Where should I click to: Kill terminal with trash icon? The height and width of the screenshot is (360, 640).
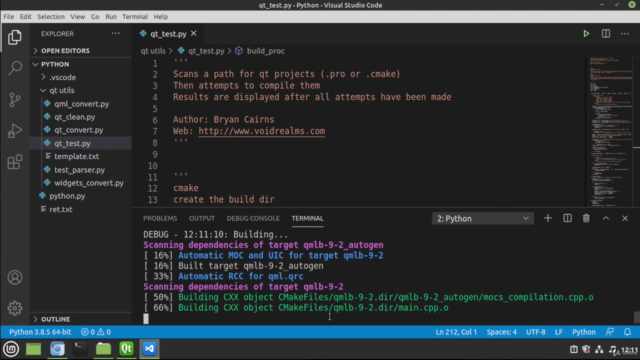click(x=586, y=218)
